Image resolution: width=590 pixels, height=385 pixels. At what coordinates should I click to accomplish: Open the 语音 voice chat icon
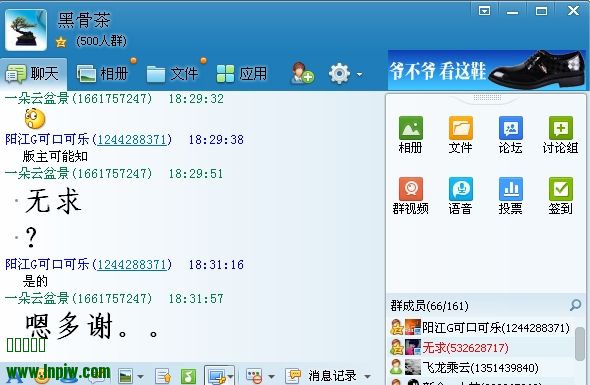[x=461, y=189]
